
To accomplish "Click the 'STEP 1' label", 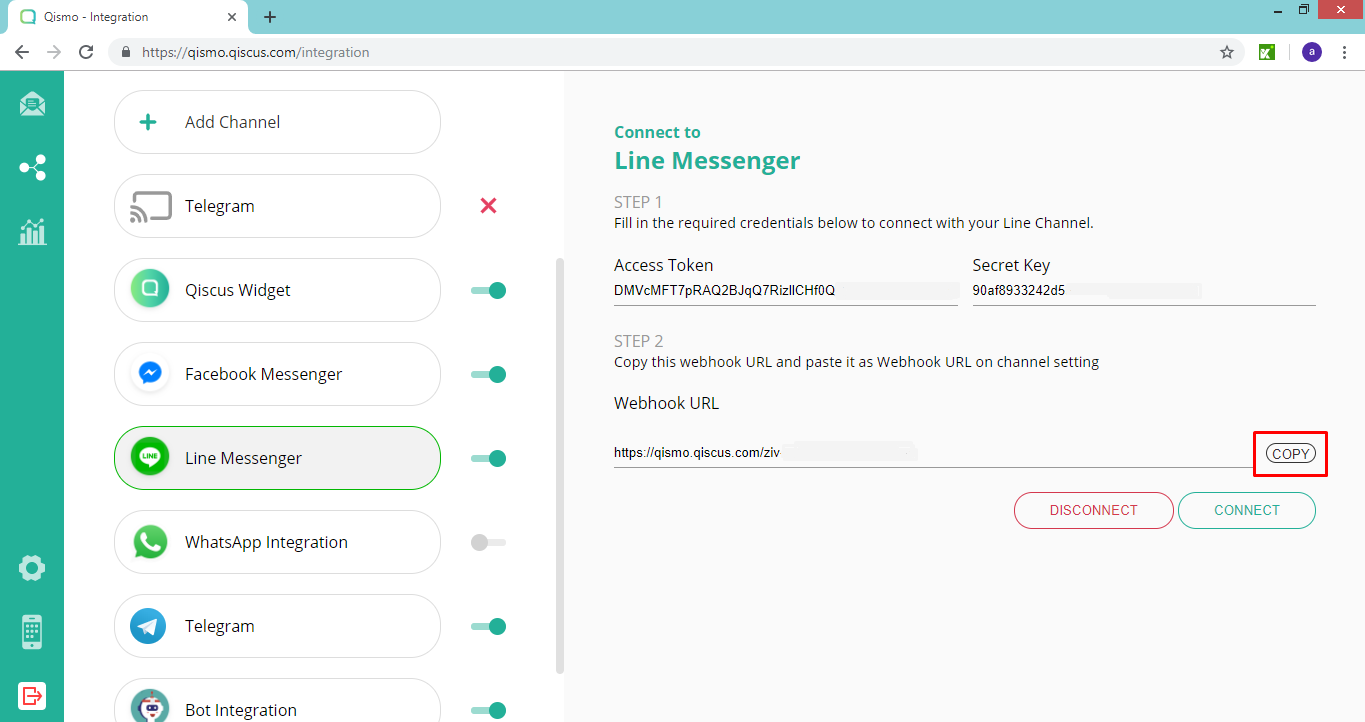I will click(x=638, y=202).
